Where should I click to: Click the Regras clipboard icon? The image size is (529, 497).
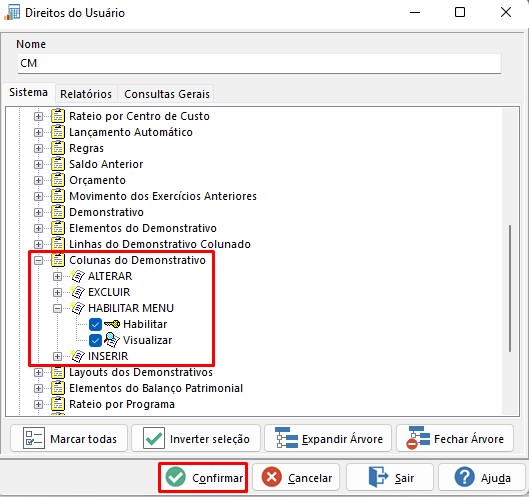click(58, 148)
